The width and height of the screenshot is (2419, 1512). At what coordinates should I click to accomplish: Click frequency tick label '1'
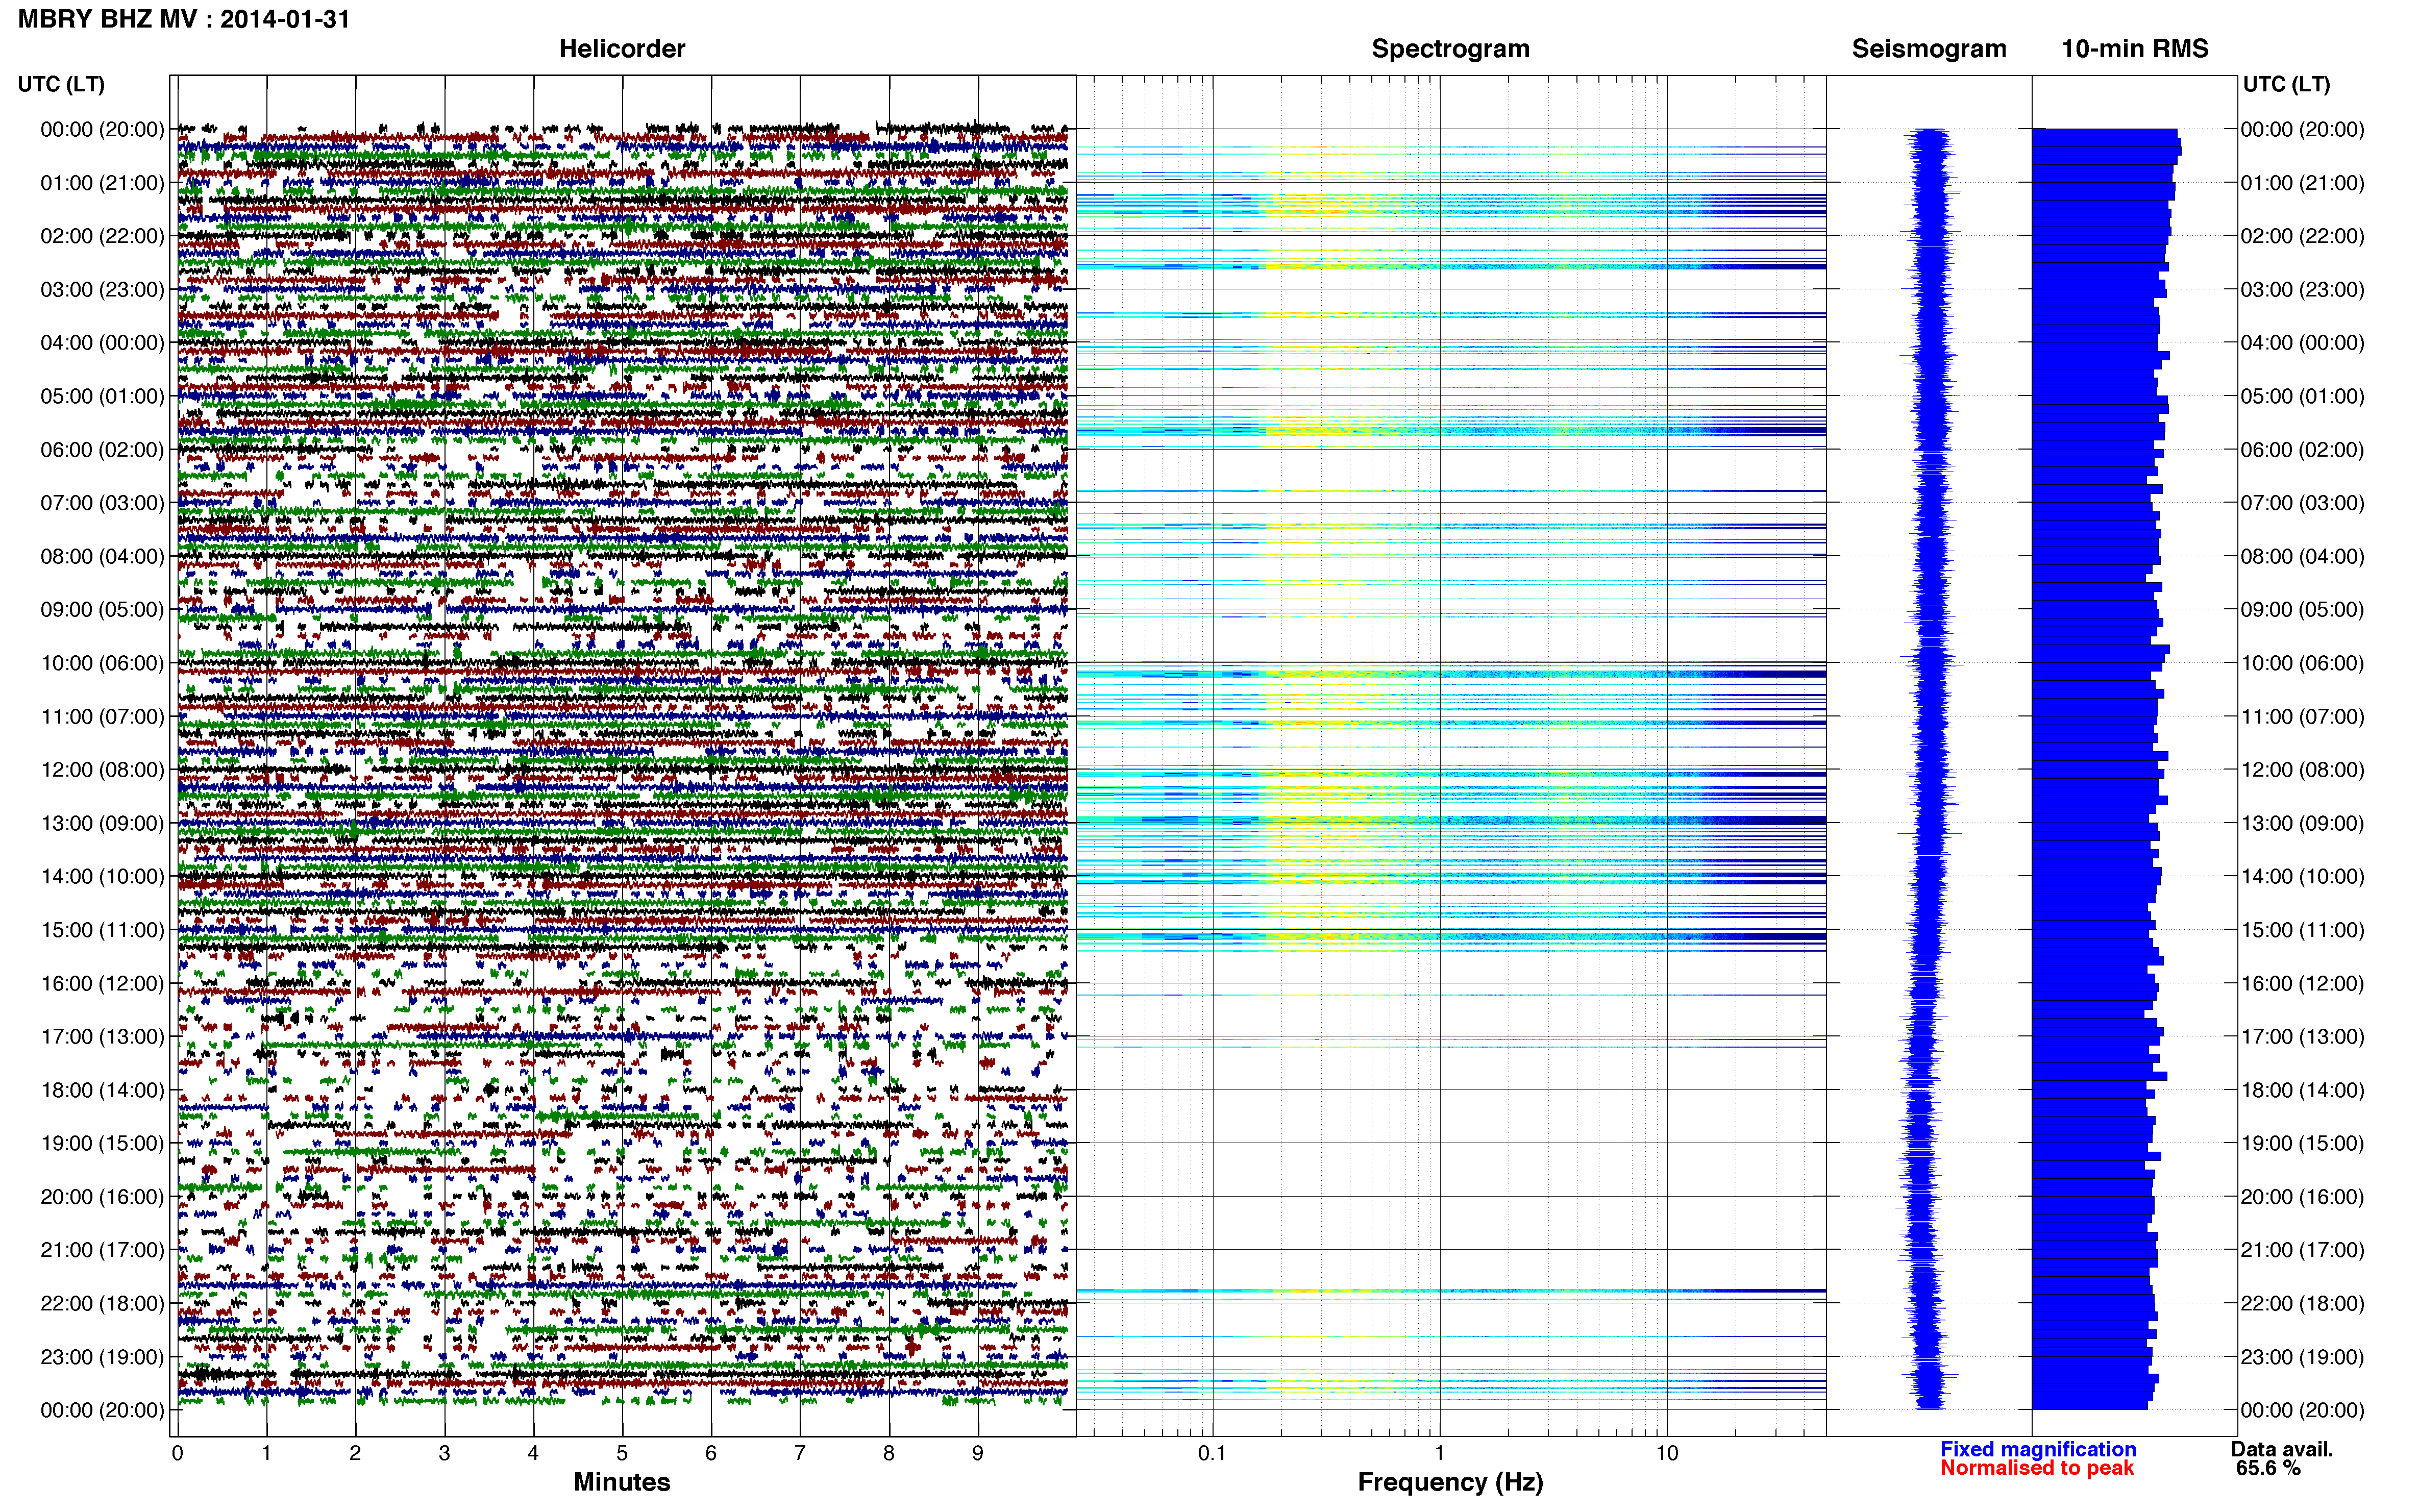point(1440,1453)
